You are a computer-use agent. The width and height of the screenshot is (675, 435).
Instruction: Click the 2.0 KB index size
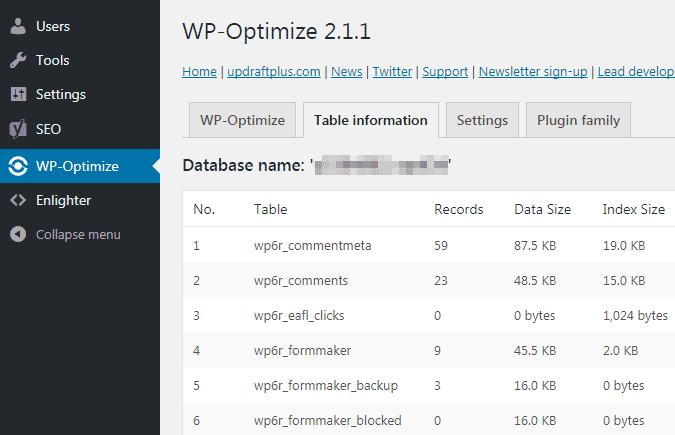point(620,351)
